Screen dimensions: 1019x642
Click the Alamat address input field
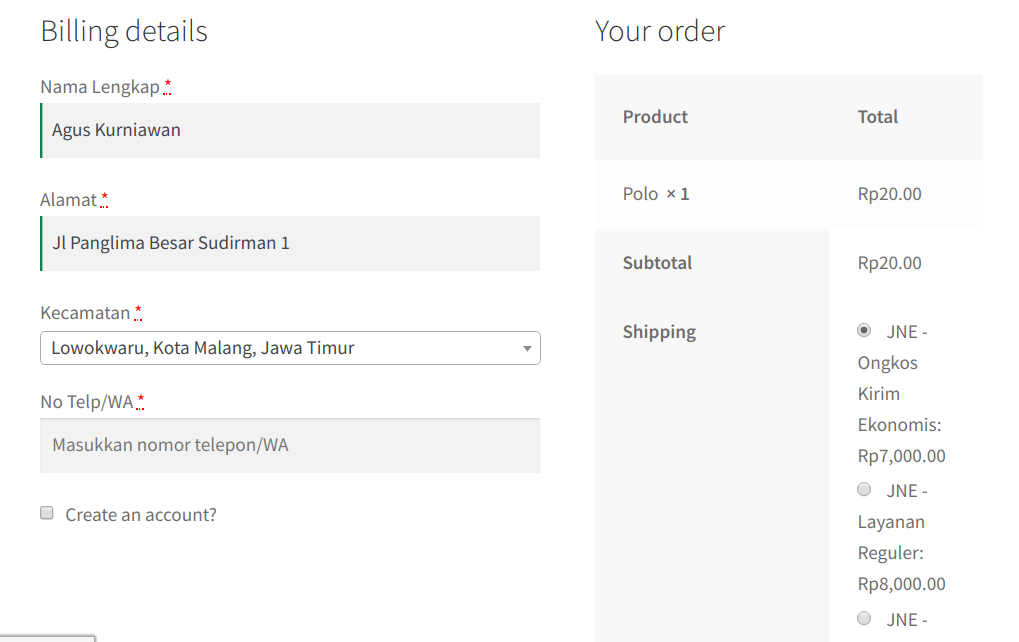(290, 243)
